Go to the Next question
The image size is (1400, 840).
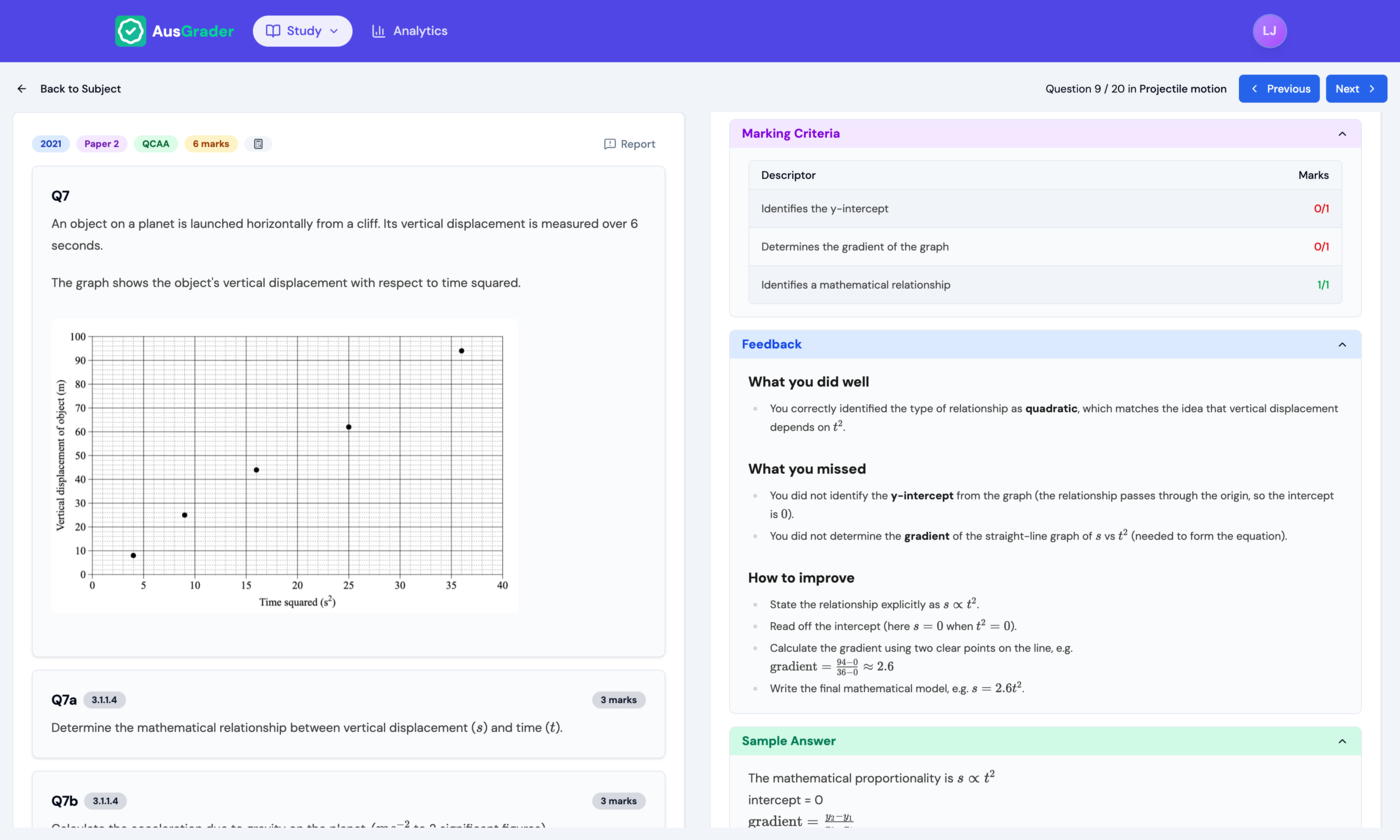point(1356,89)
